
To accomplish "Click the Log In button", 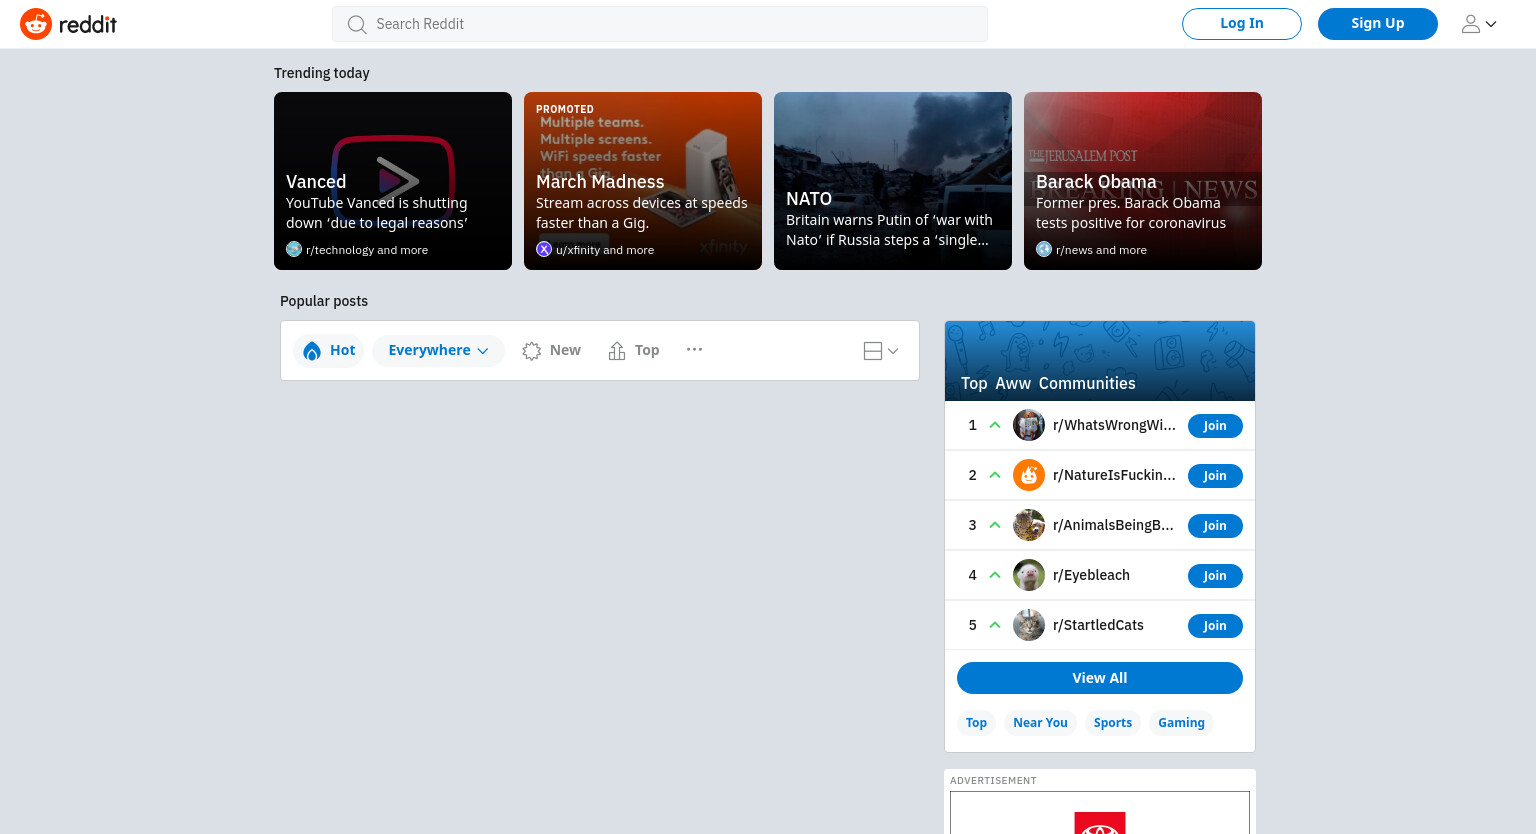I will click(x=1242, y=24).
